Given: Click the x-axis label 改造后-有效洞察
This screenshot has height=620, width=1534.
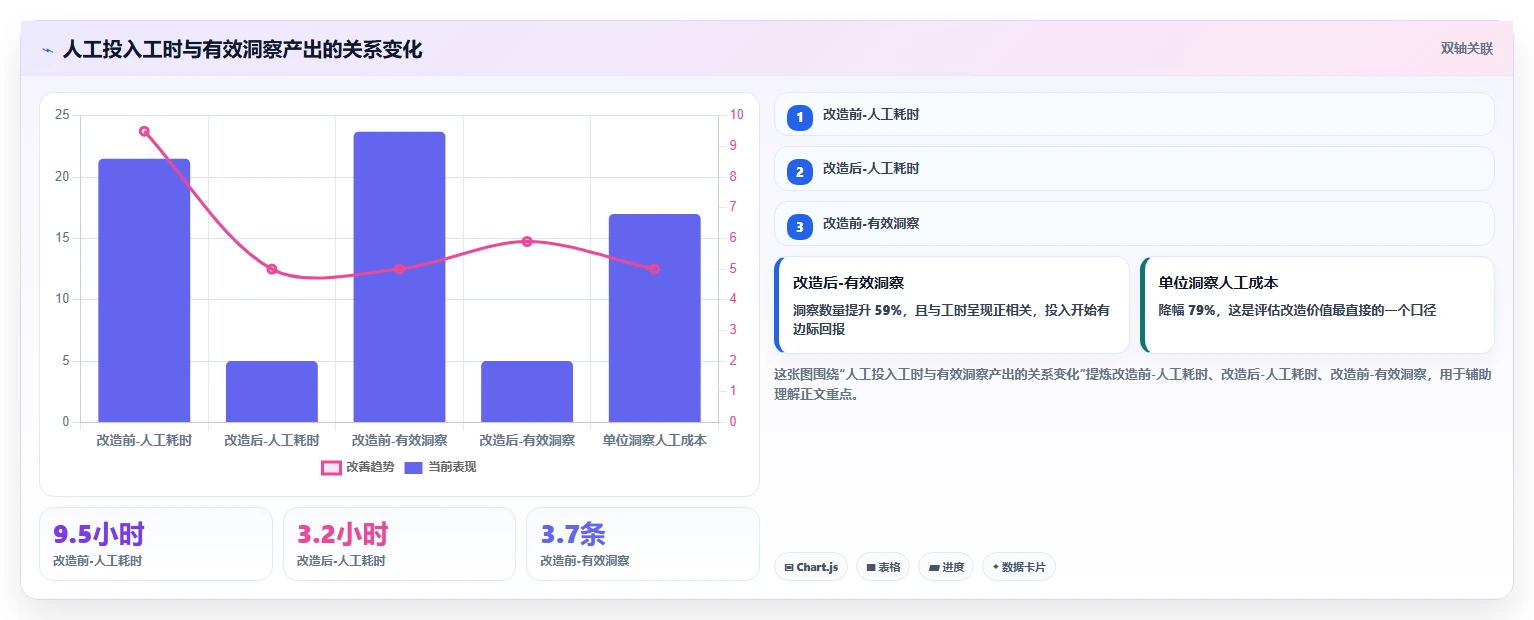Looking at the screenshot, I should coord(527,440).
